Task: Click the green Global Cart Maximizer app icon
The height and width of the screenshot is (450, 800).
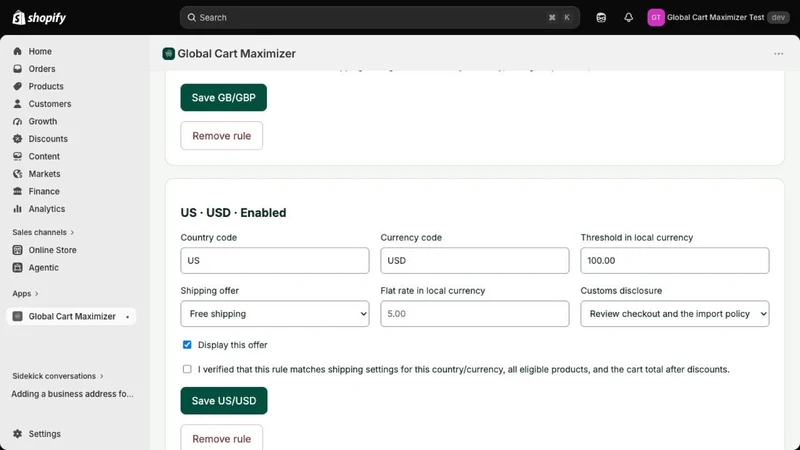Action: [x=168, y=54]
